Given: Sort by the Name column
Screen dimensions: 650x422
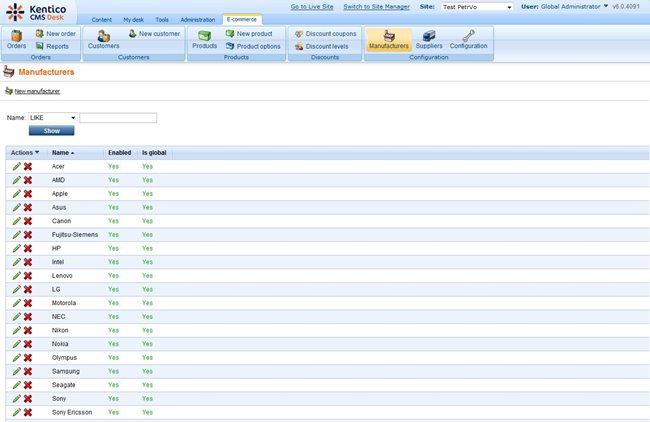Looking at the screenshot, I should [63, 153].
